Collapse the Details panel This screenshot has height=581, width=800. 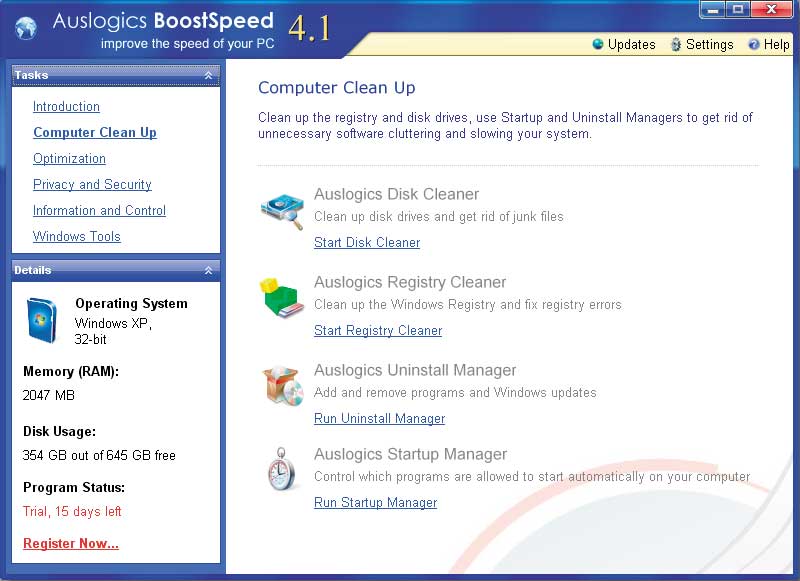coord(208,270)
